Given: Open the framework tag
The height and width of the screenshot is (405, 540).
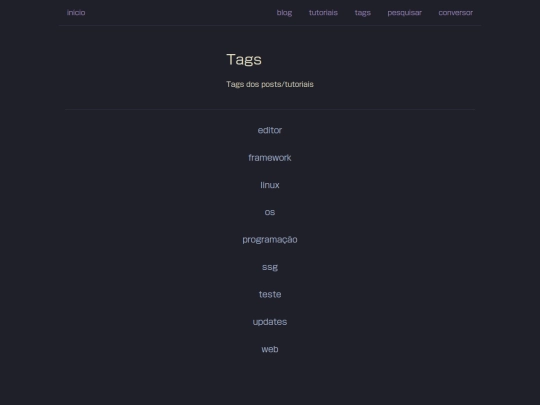Looking at the screenshot, I should (270, 158).
